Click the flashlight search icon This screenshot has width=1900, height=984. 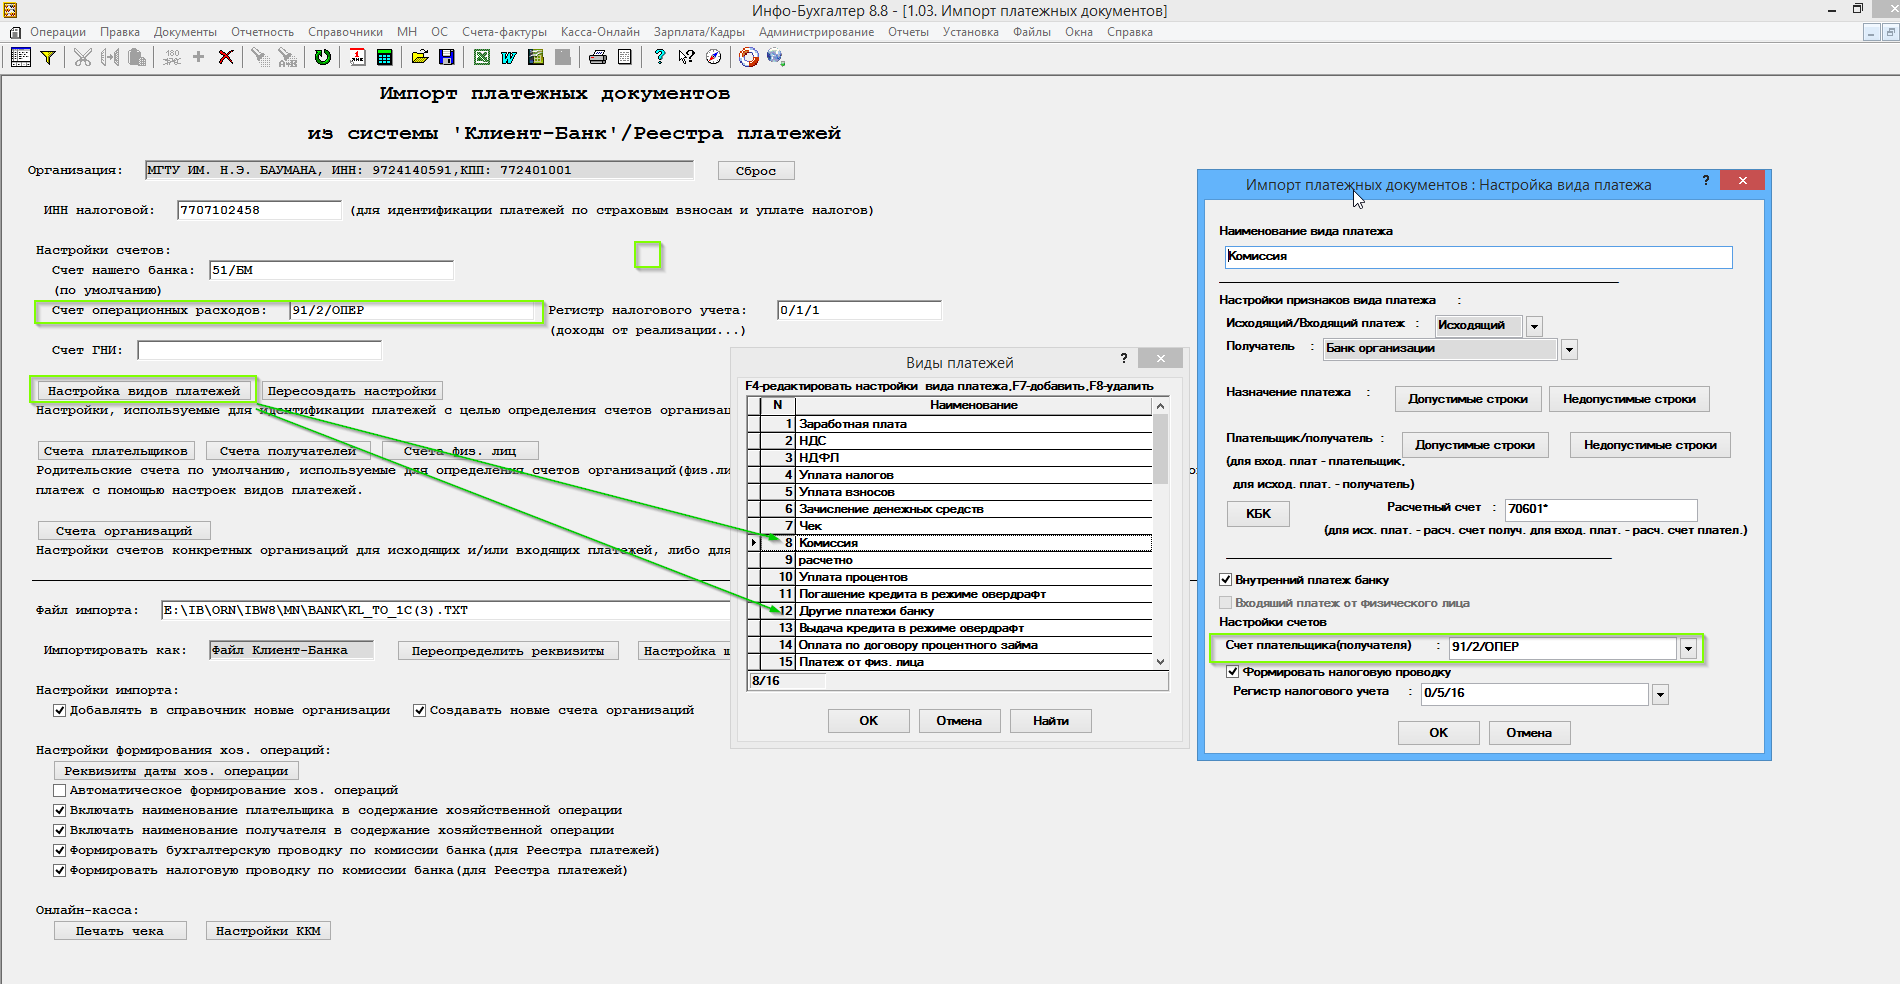tap(260, 57)
